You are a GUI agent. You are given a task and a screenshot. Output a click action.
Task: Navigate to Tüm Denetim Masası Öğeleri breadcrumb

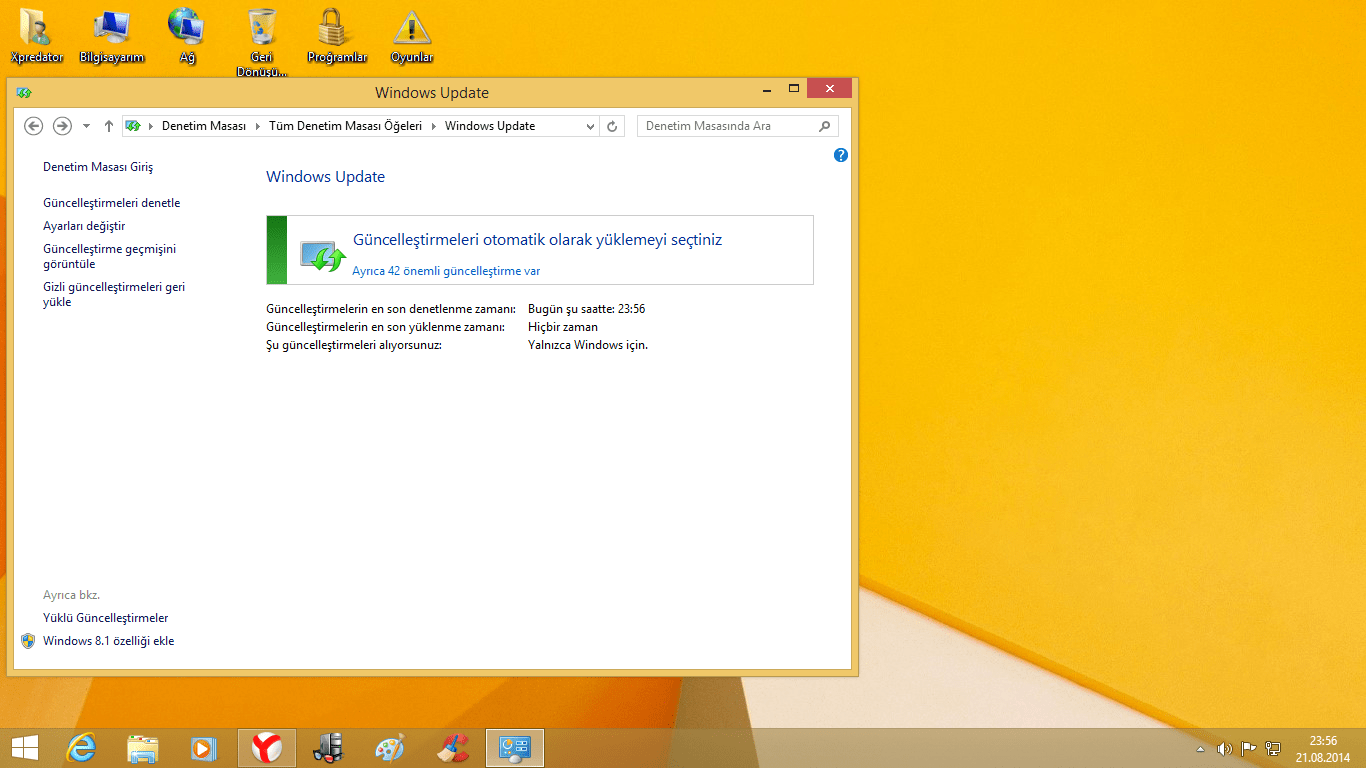pos(346,126)
